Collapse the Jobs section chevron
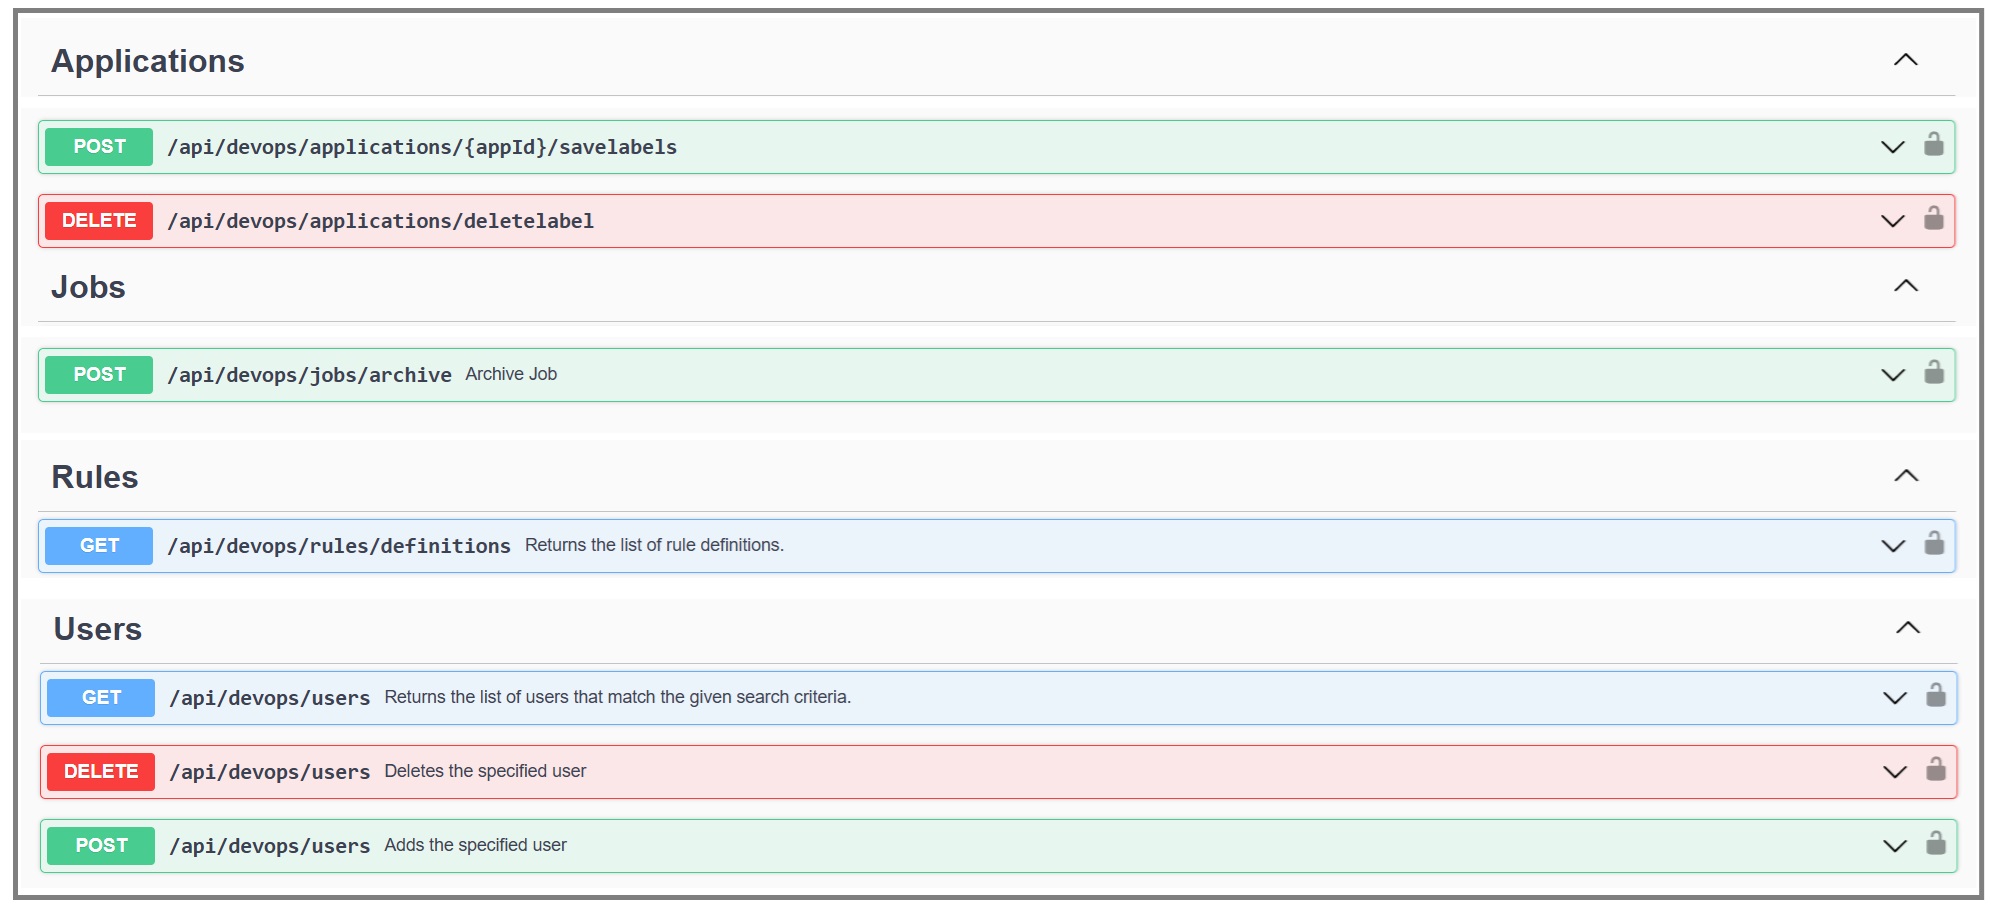1991x916 pixels. [x=1905, y=286]
